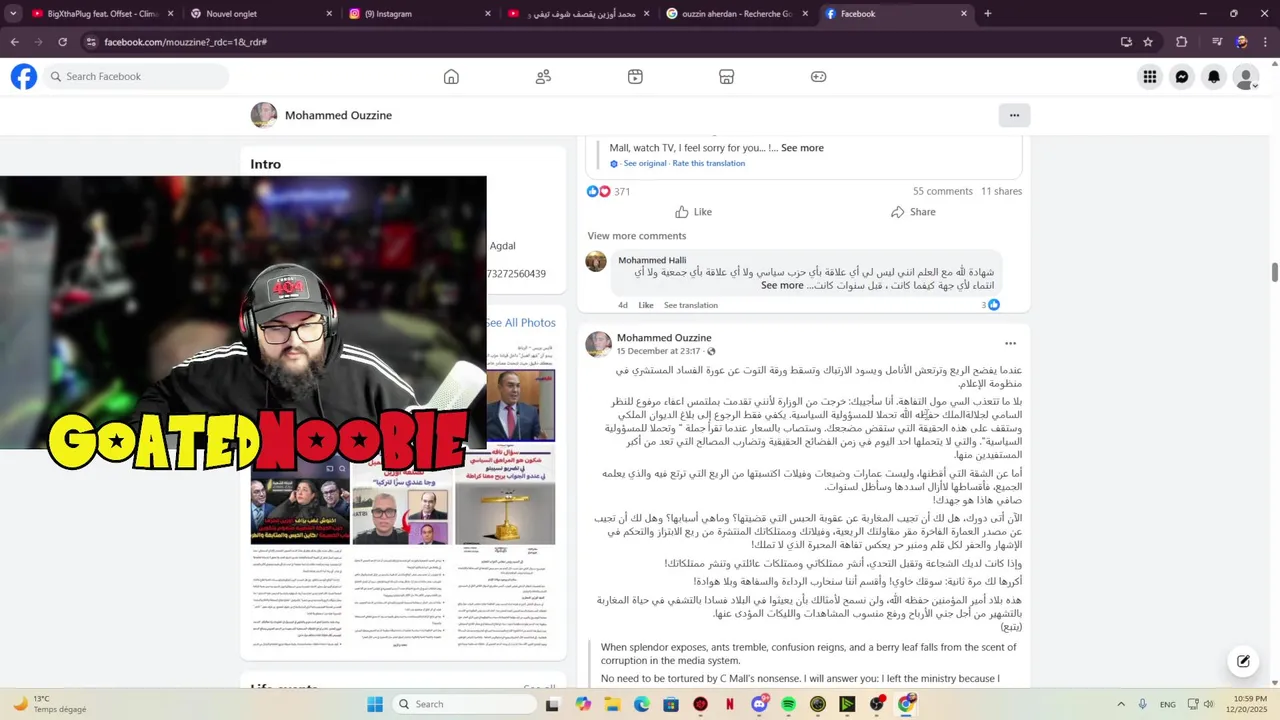Viewport: 1280px width, 720px height.
Task: Bookmark this page with star icon
Action: point(1148,42)
